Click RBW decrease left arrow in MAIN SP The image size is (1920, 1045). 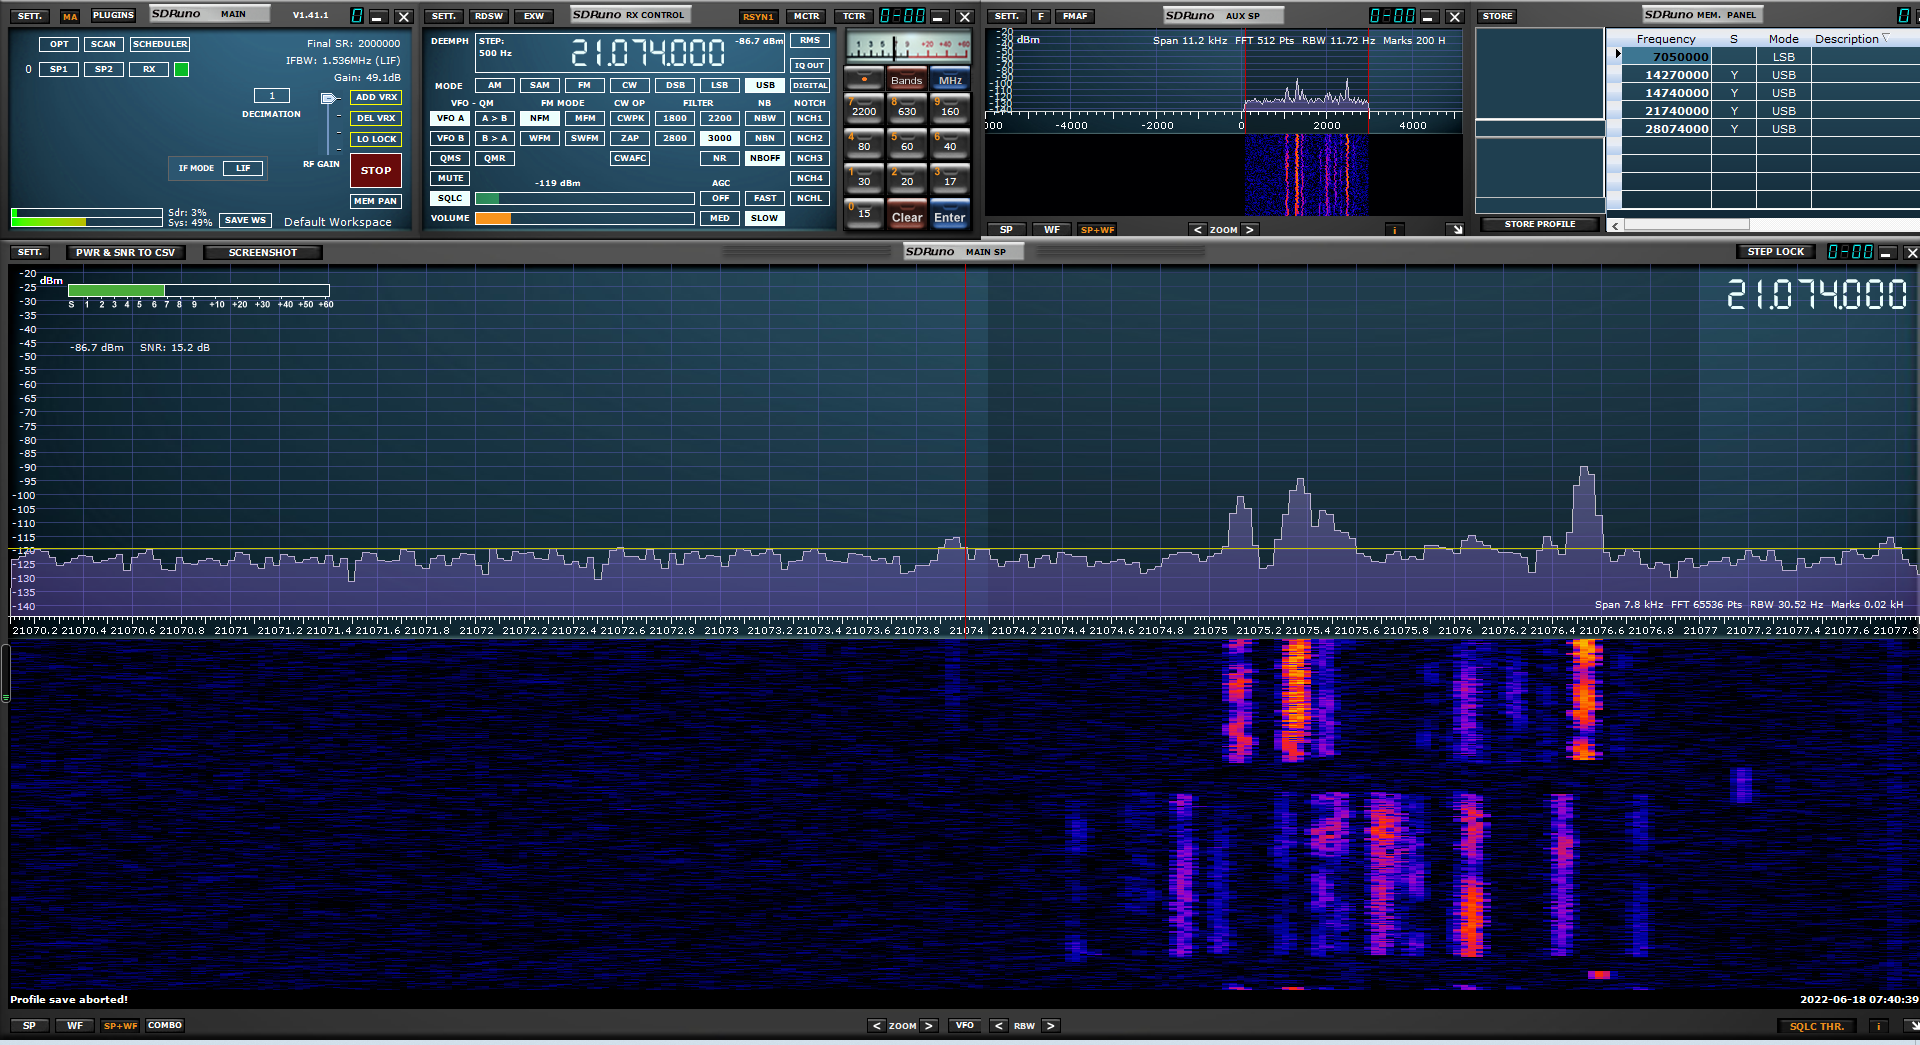pyautogui.click(x=998, y=1025)
